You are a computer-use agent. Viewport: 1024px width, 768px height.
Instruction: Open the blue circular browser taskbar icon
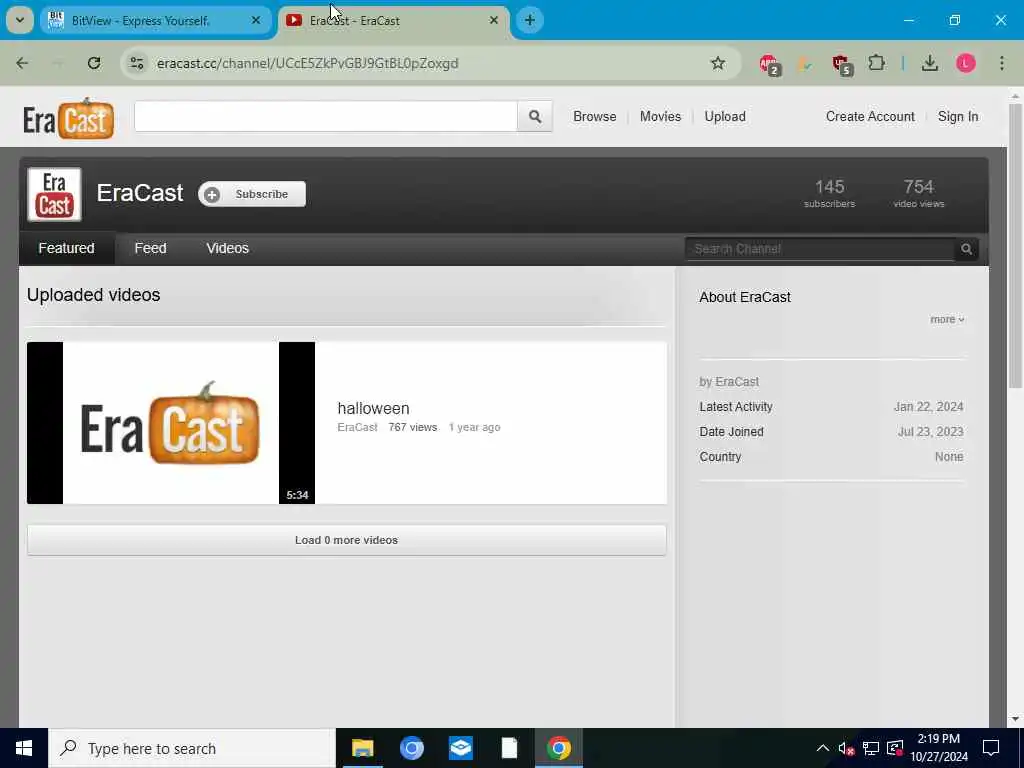pos(411,748)
